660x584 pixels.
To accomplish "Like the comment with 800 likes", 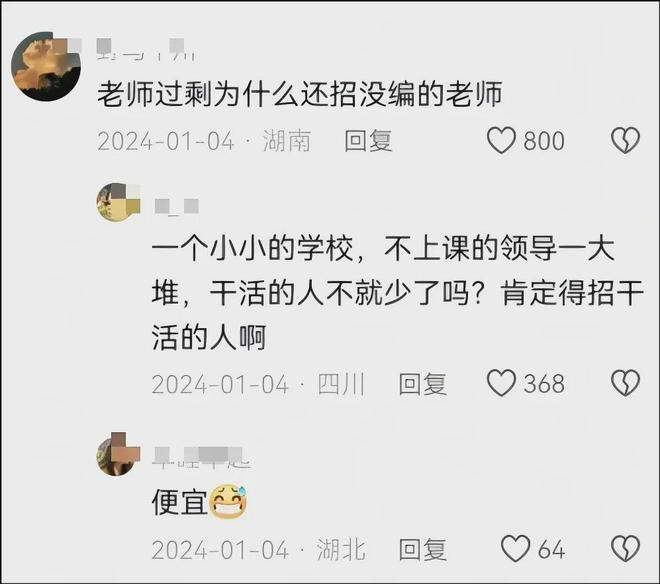I will click(x=501, y=141).
